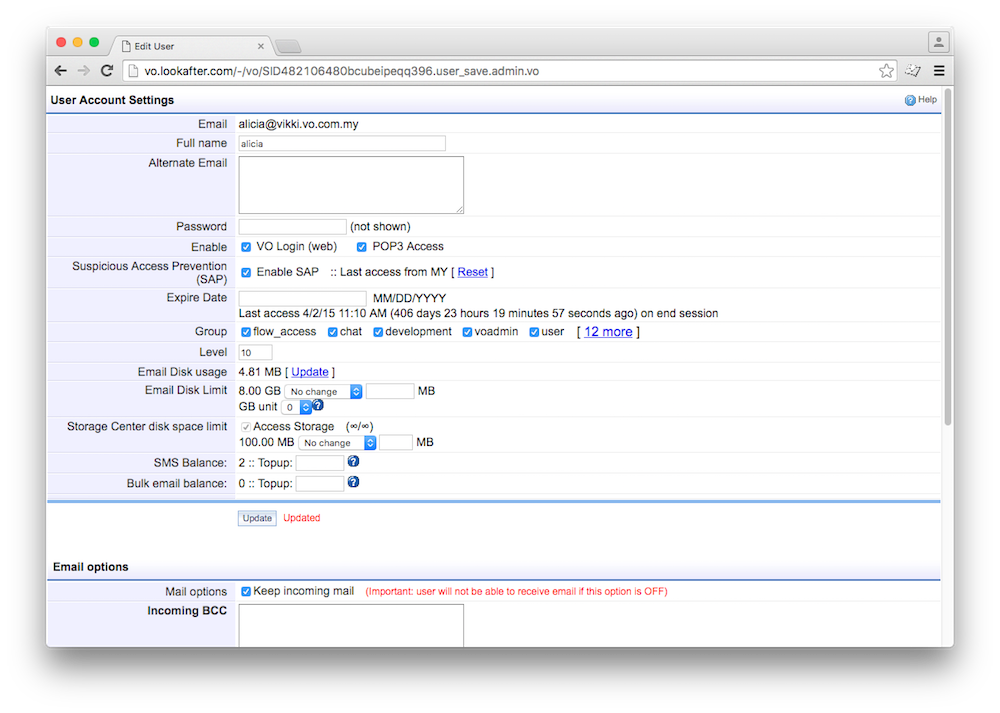1000x713 pixels.
Task: Click the browser forward arrow
Action: click(84, 71)
